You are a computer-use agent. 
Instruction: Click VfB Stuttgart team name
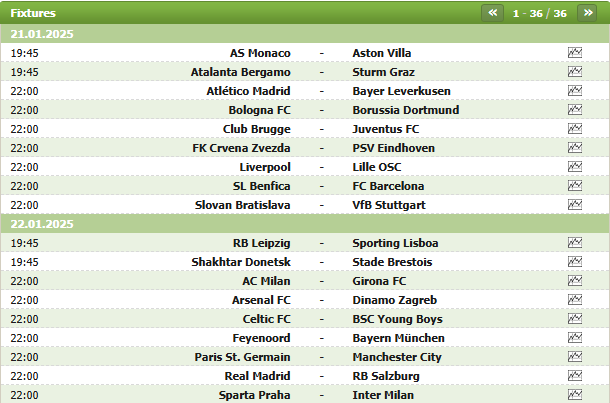pos(389,205)
